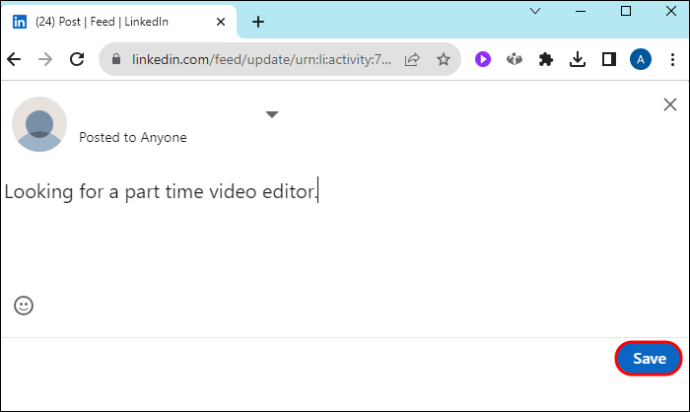
Task: Open the Chrome three-dot menu
Action: coord(672,59)
